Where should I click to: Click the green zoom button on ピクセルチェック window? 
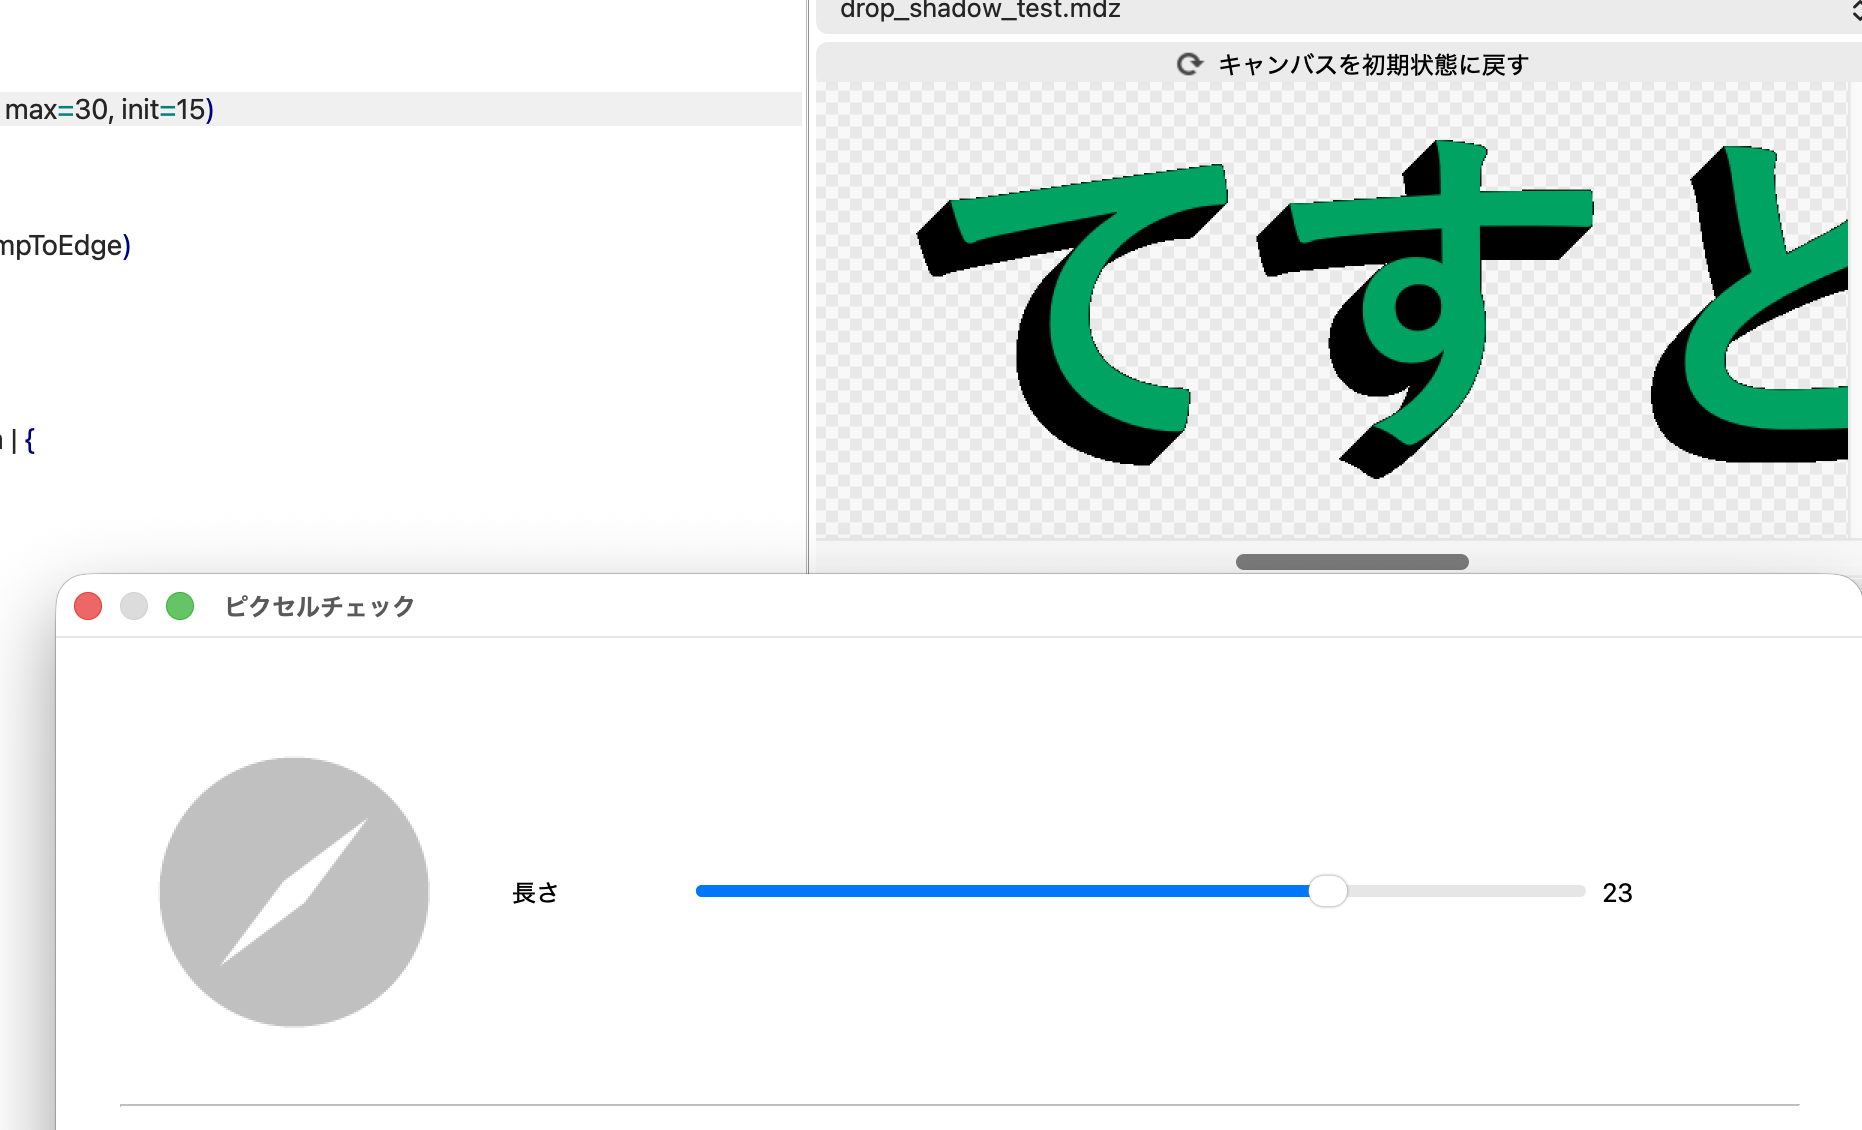pyautogui.click(x=180, y=606)
